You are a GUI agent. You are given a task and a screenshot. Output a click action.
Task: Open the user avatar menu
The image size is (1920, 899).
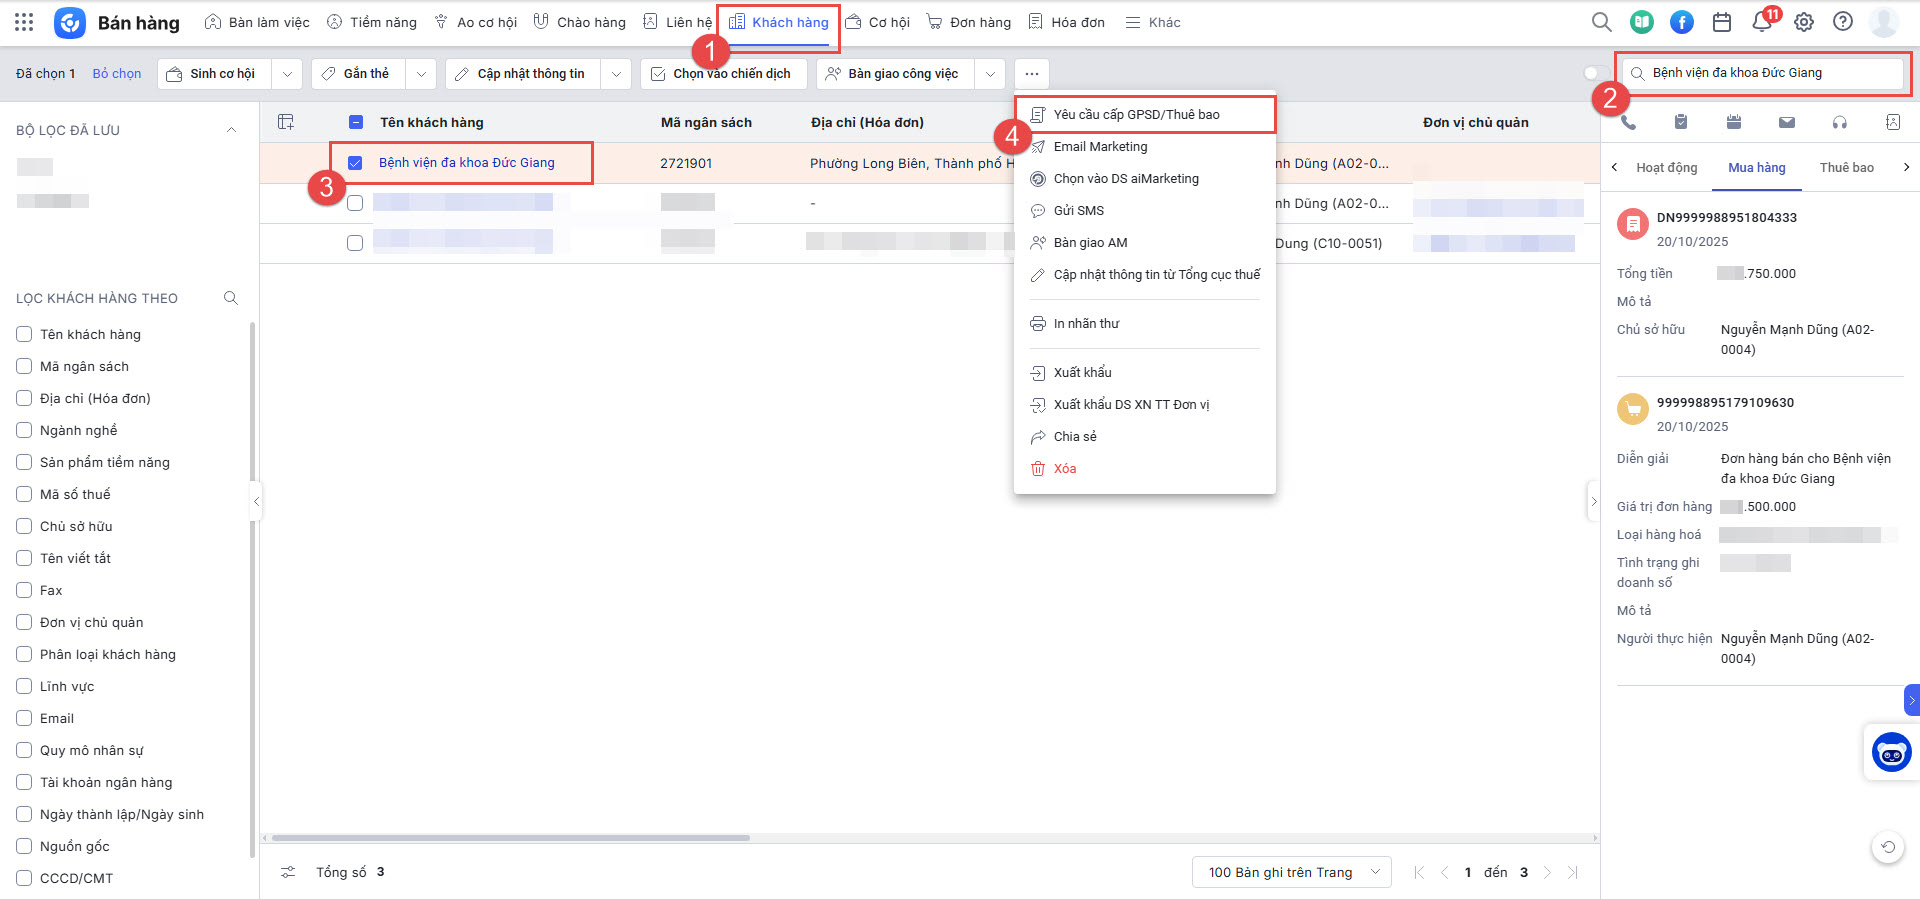point(1884,22)
